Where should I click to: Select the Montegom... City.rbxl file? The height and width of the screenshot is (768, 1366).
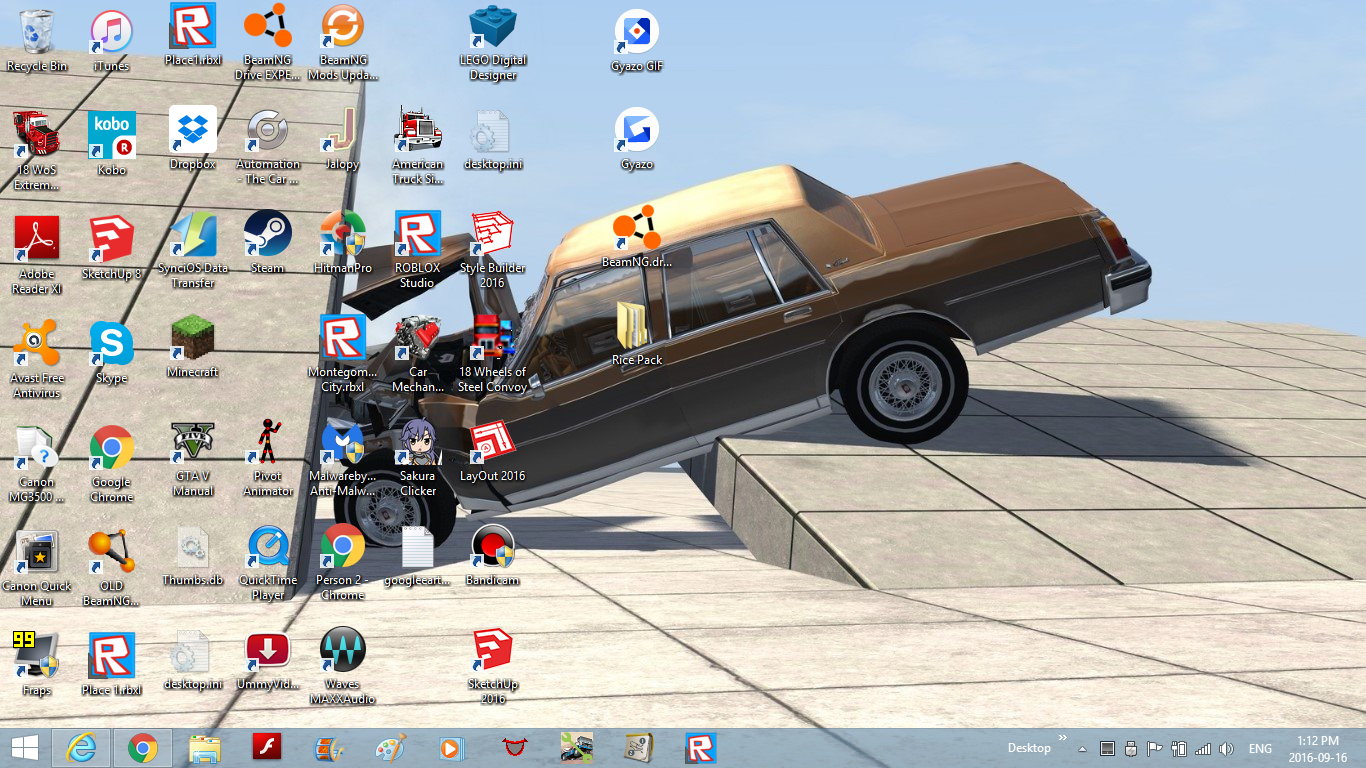(343, 354)
